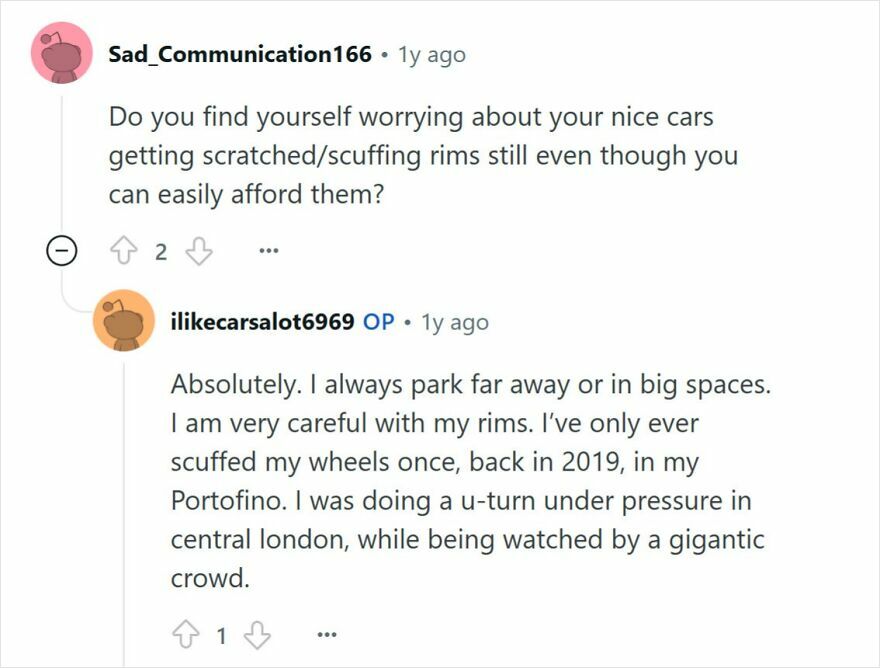The width and height of the screenshot is (880, 668).
Task: Click the reply's 1y ago timestamp
Action: pyautogui.click(x=456, y=321)
